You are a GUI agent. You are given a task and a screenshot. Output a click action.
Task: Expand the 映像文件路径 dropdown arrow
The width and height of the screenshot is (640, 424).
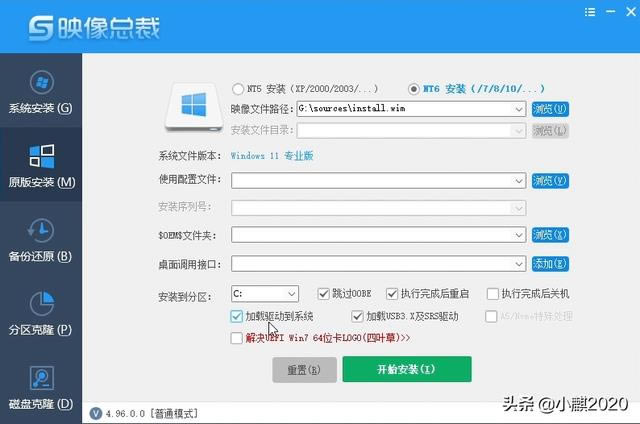tap(518, 109)
